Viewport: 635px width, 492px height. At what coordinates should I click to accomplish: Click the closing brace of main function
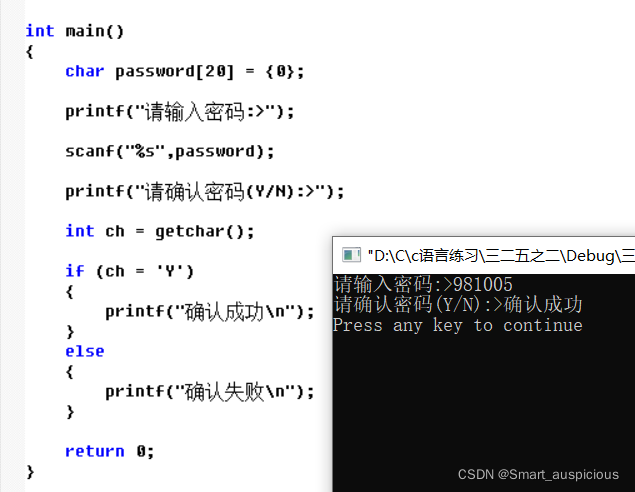click(x=30, y=472)
